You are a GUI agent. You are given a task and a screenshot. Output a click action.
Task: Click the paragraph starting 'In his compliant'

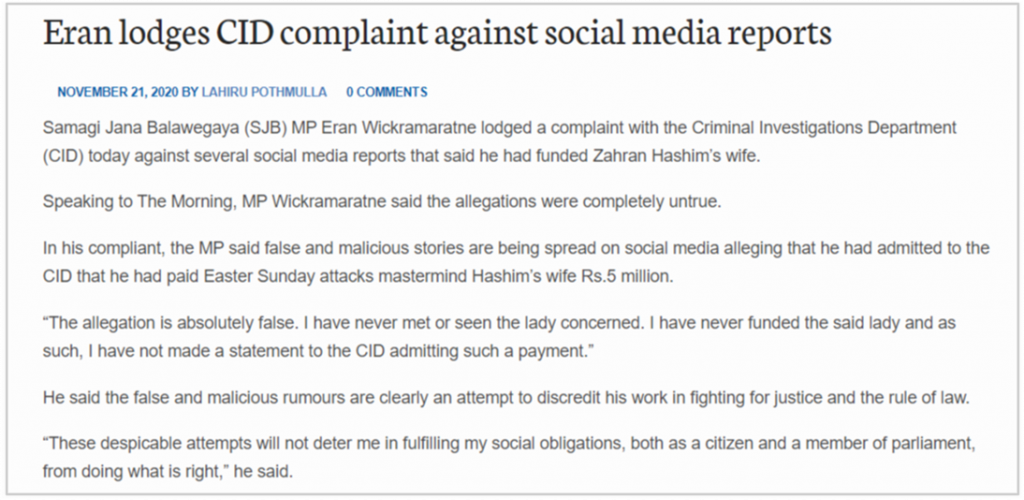pyautogui.click(x=516, y=262)
